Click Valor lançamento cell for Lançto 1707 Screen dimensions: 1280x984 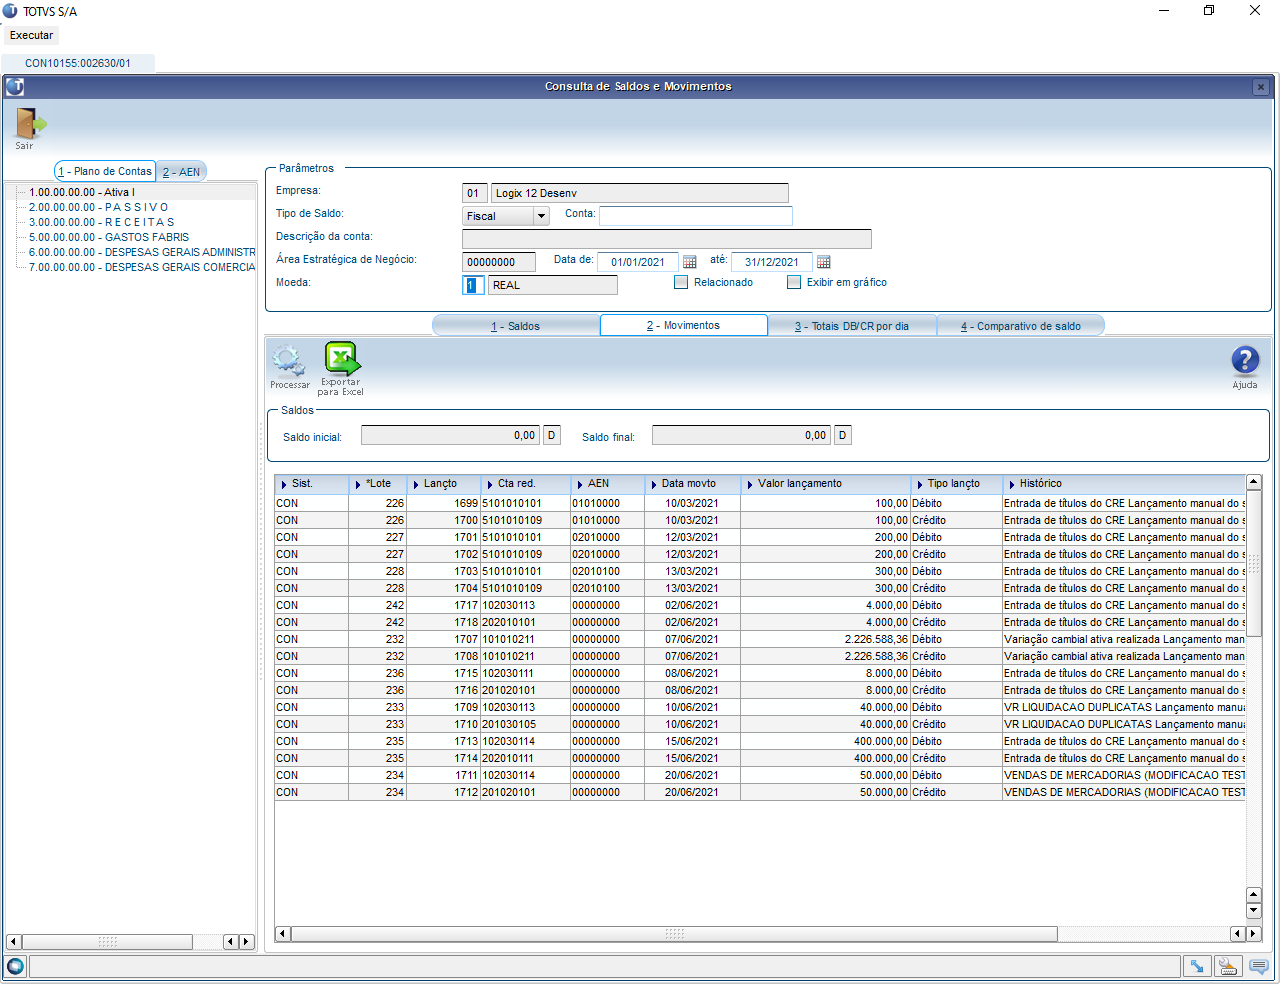pyautogui.click(x=825, y=640)
